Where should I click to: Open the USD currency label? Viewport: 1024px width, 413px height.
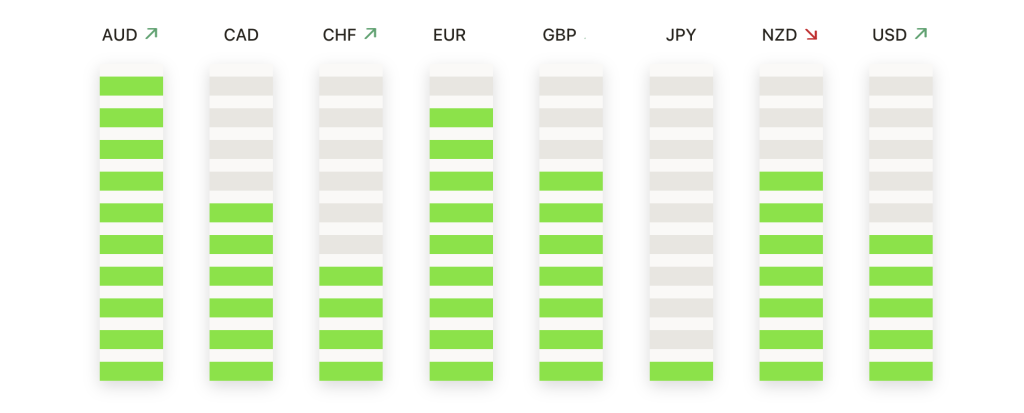pyautogui.click(x=889, y=36)
